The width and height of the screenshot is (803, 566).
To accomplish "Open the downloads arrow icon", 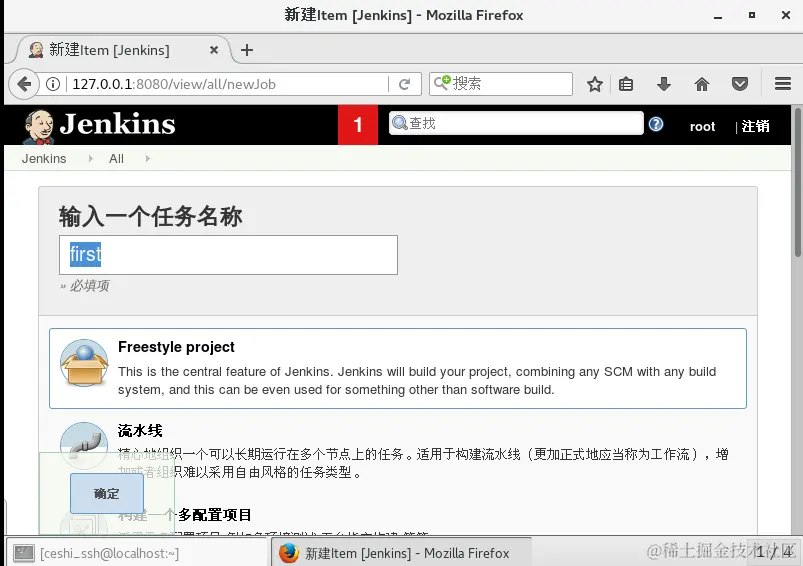I will click(664, 84).
